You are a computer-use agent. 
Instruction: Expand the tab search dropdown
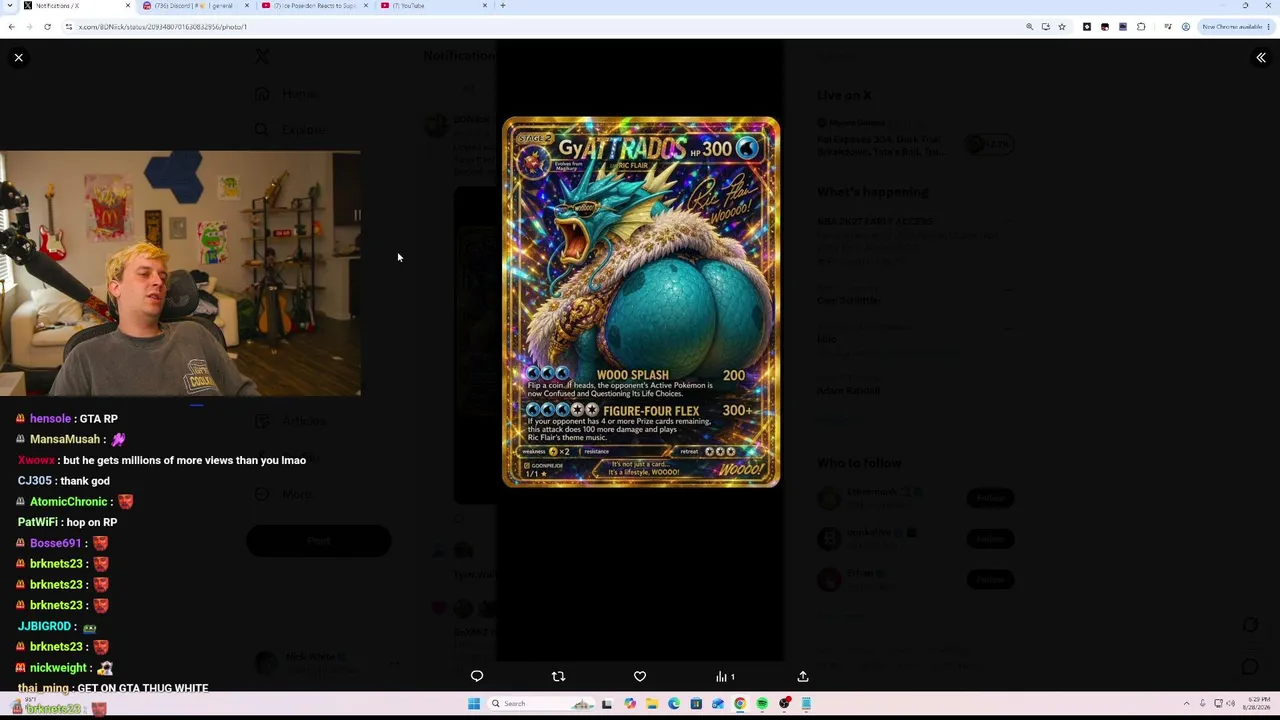coord(10,6)
